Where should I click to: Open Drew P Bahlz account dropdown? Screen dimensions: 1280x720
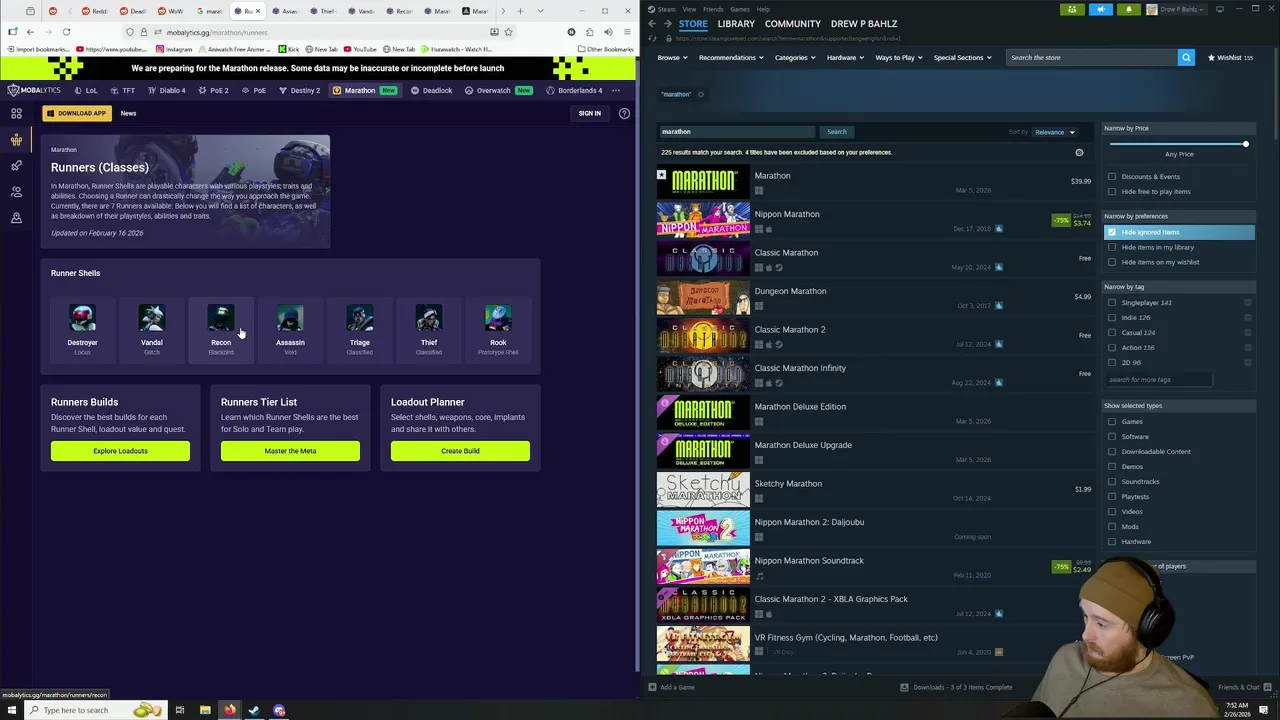point(1178,9)
